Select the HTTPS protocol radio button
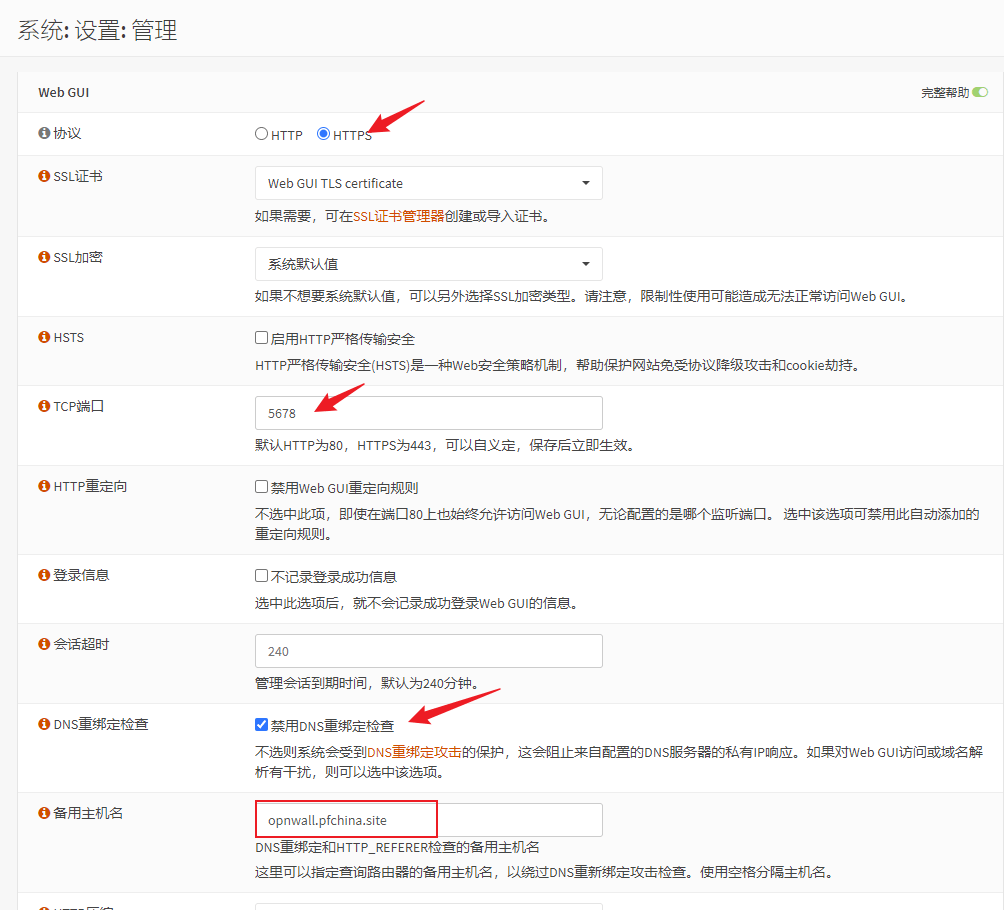The height and width of the screenshot is (910, 1004). (323, 134)
